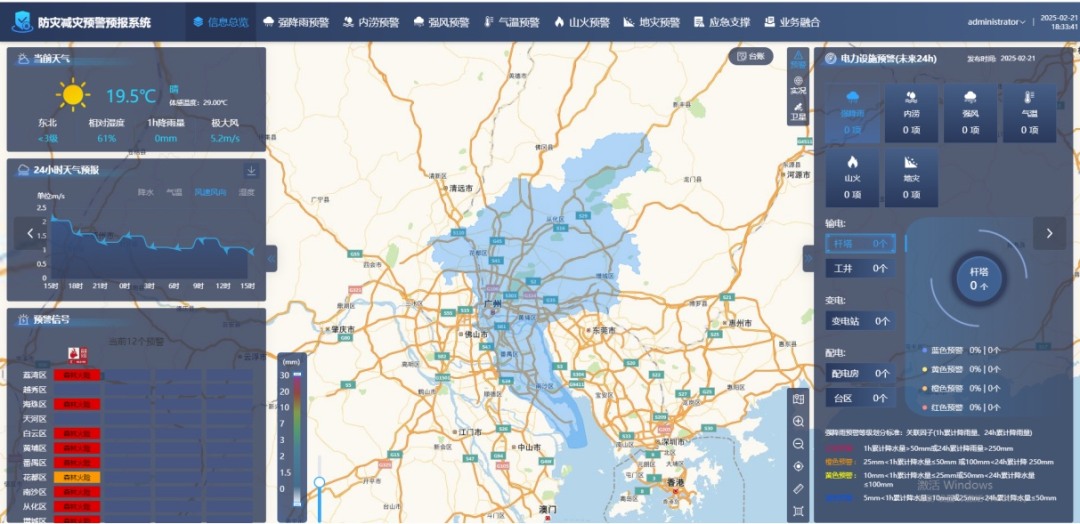The width and height of the screenshot is (1080, 524).
Task: Select the 山火 warning tile
Action: click(853, 178)
